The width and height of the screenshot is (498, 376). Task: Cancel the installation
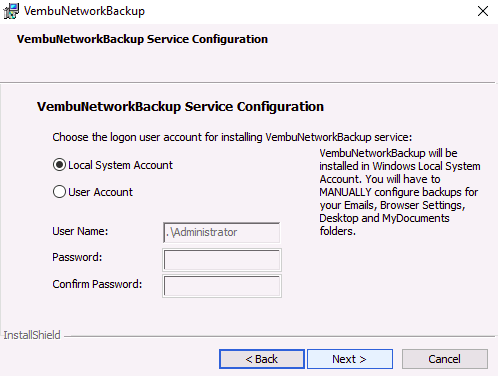pyautogui.click(x=445, y=359)
